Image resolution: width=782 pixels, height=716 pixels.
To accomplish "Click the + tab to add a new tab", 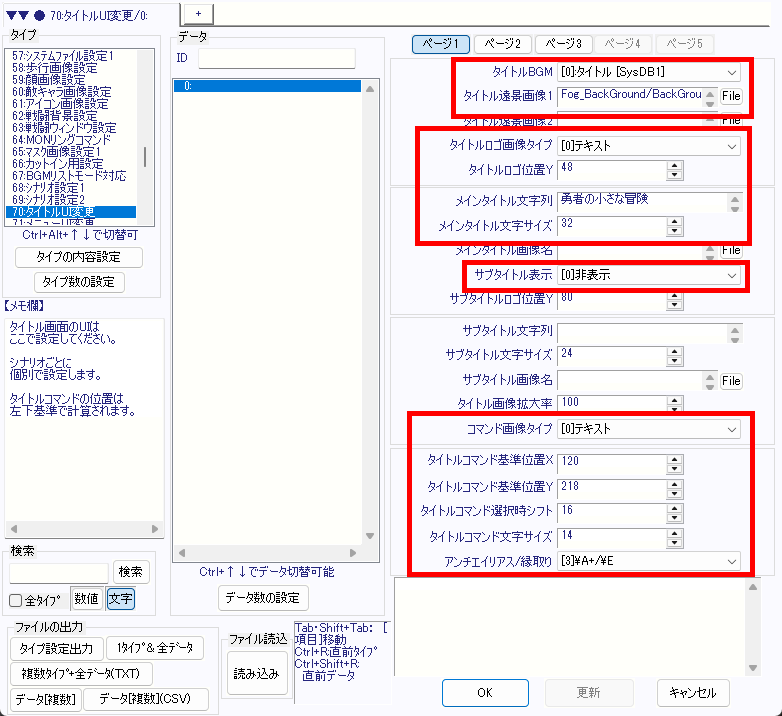I will click(x=198, y=11).
